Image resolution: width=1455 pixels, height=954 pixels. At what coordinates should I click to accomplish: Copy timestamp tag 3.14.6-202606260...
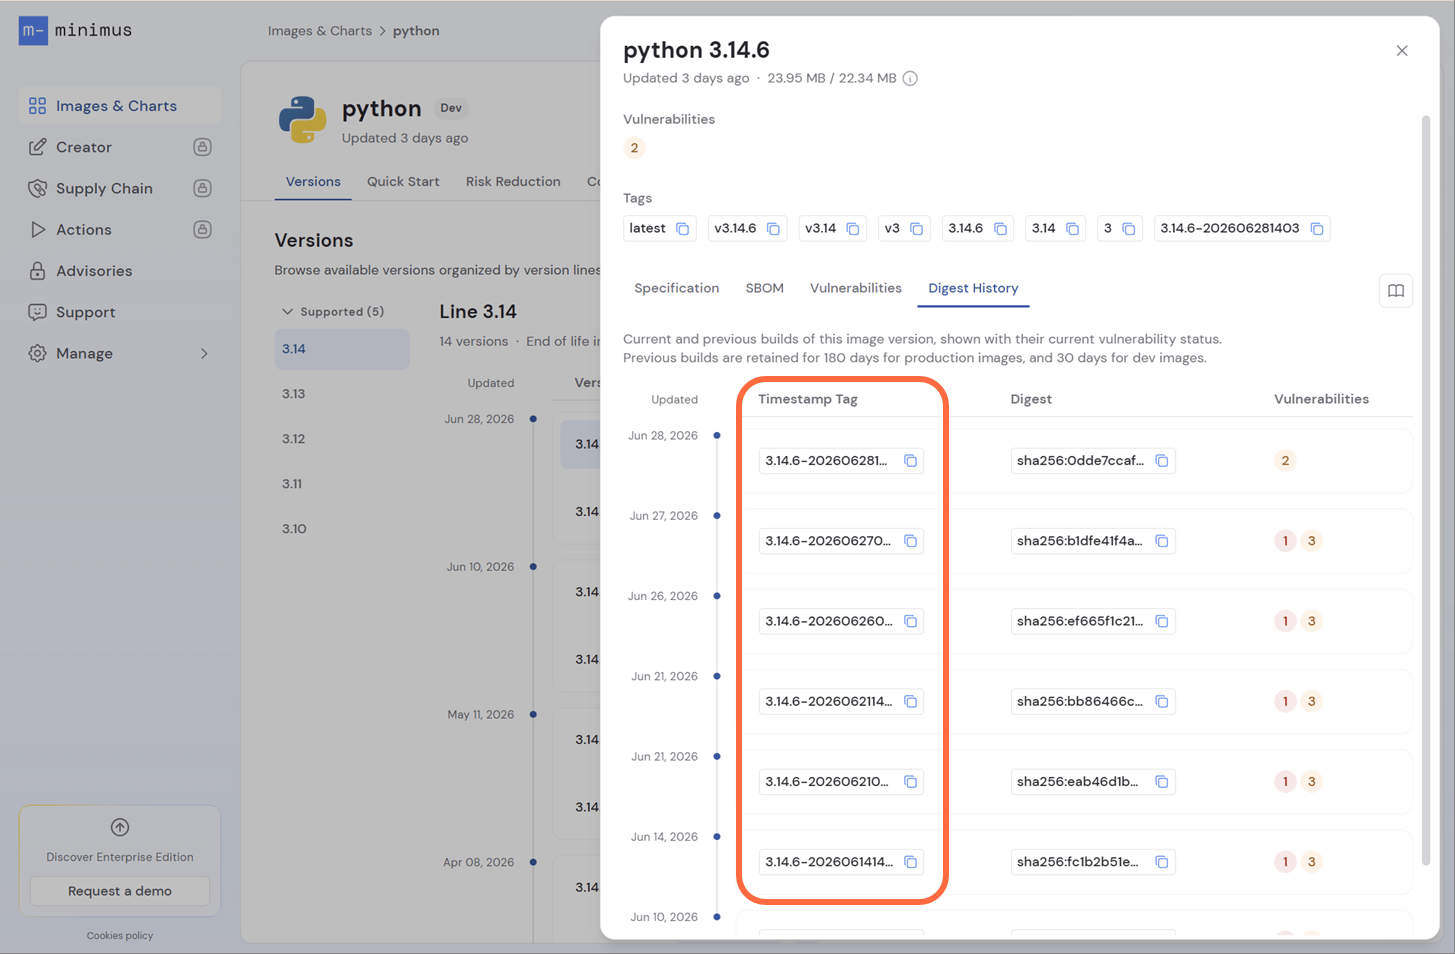(x=910, y=621)
